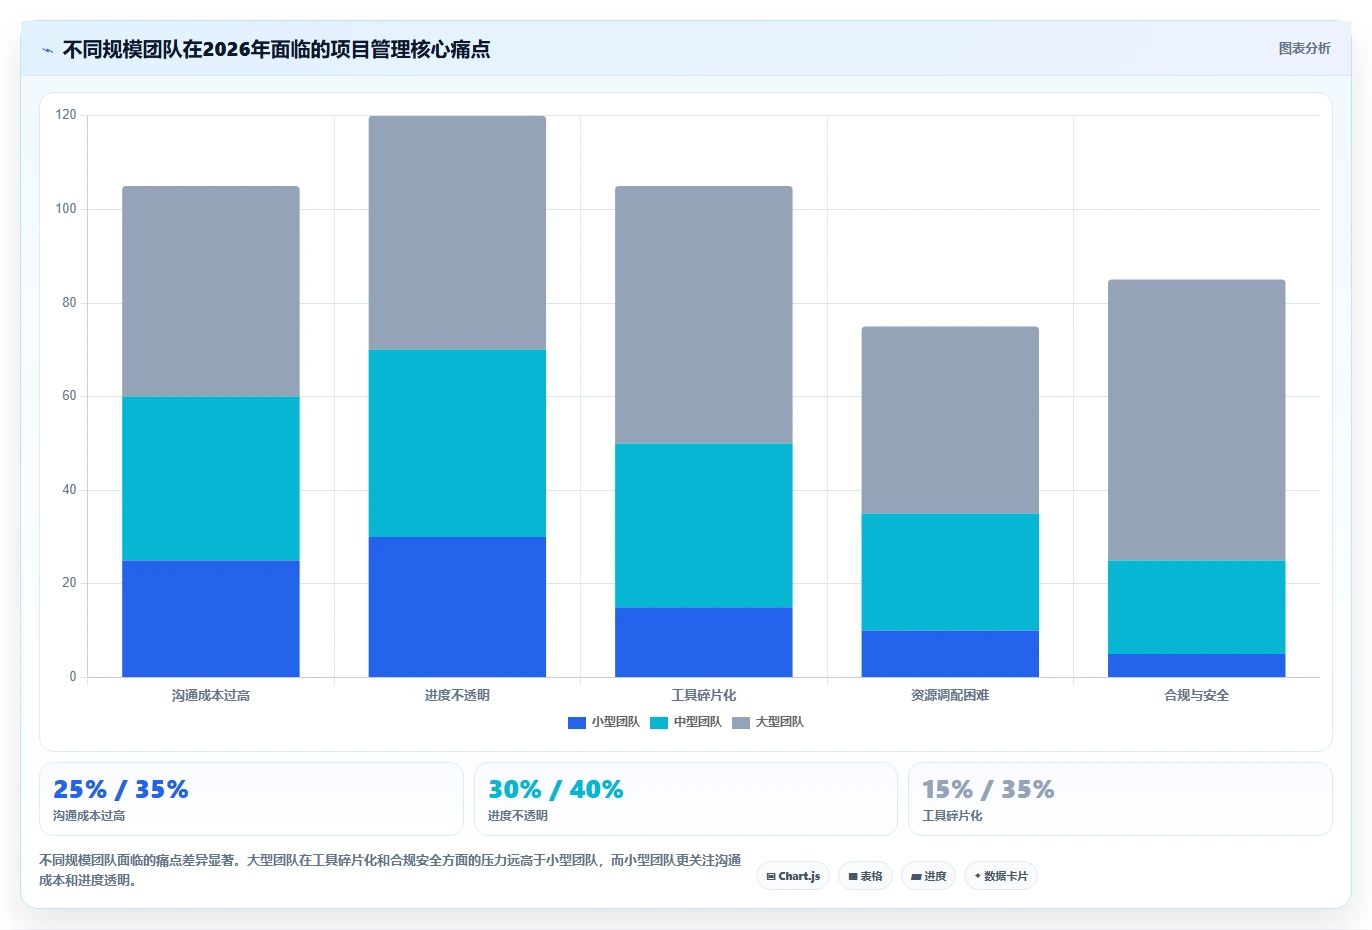Click the 20 y-axis value

tap(69, 583)
